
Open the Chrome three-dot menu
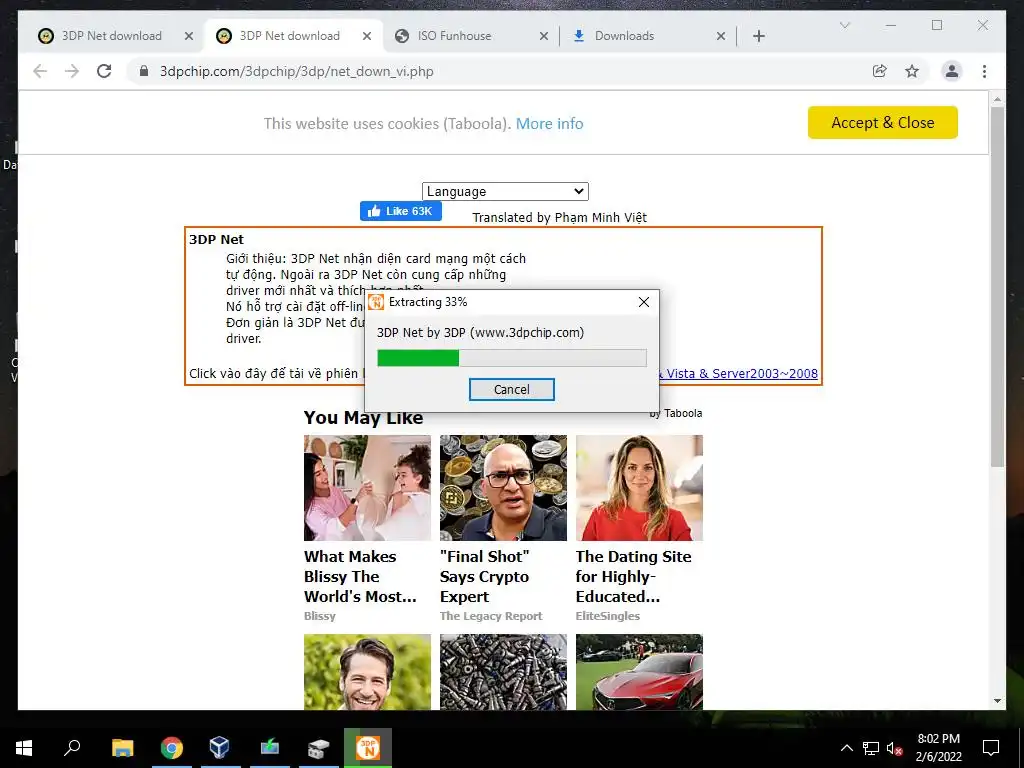tap(984, 71)
